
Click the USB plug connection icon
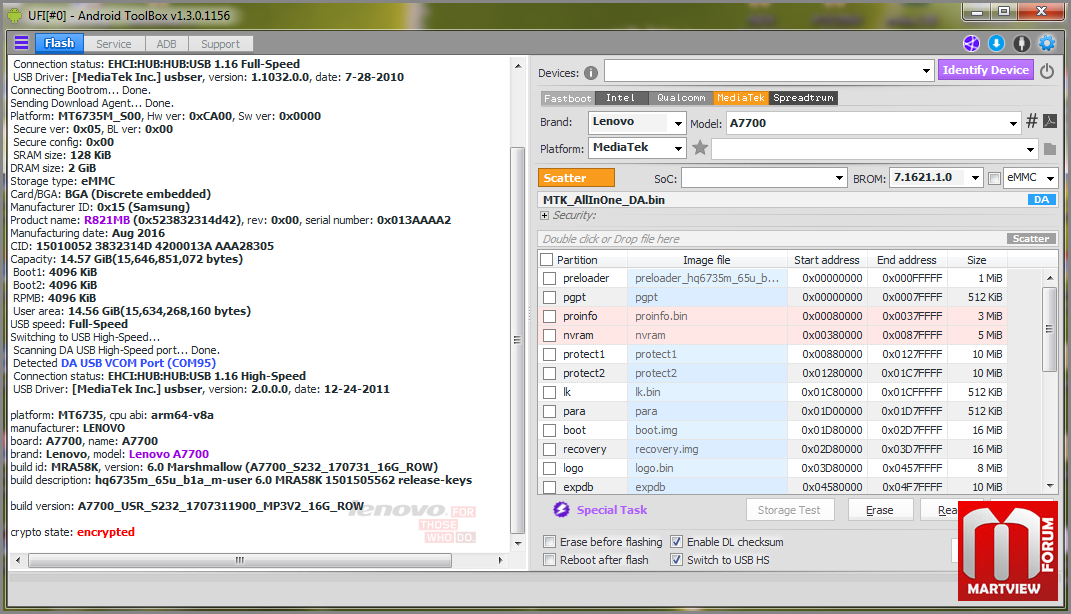1021,44
